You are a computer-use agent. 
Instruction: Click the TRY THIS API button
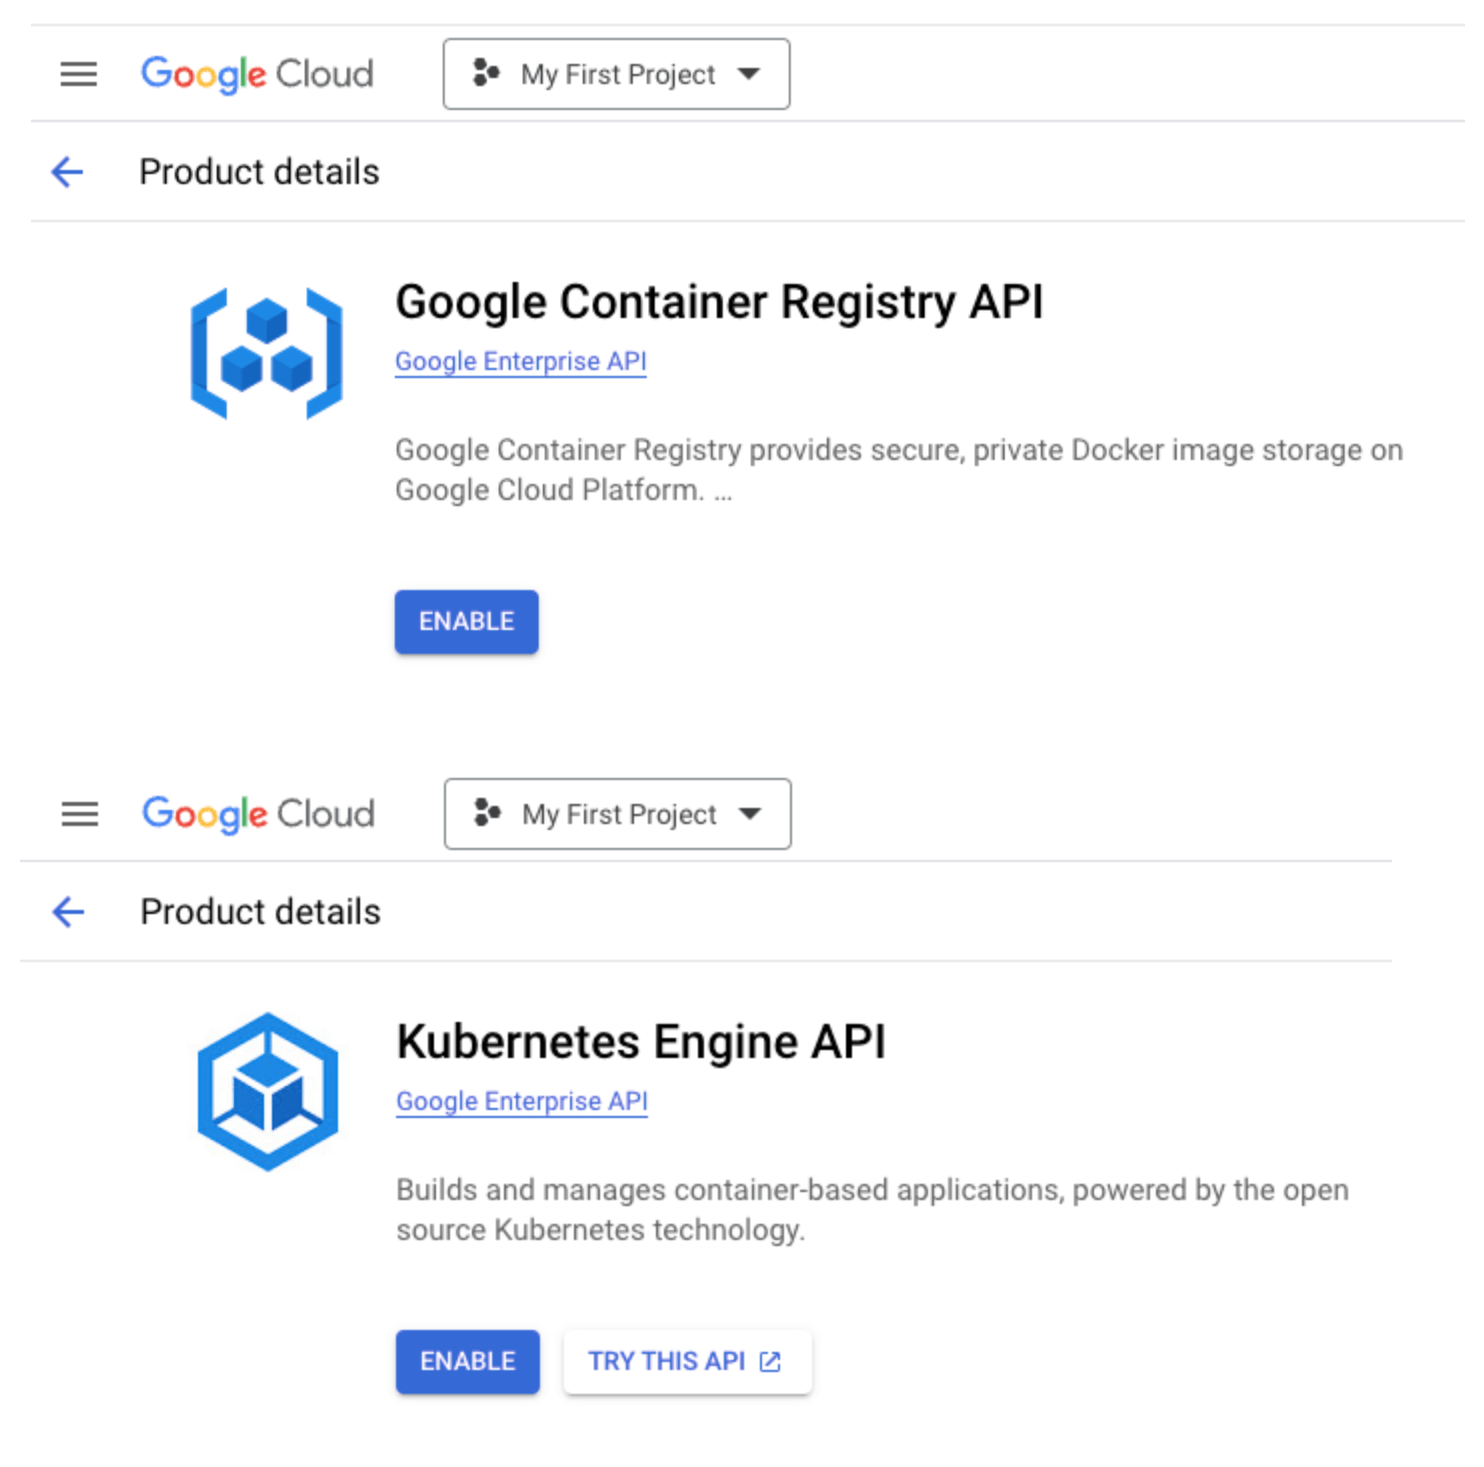coord(687,1362)
